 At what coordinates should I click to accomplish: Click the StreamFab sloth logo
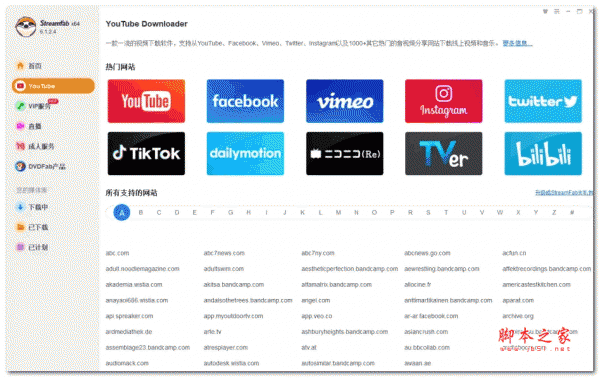(26, 26)
